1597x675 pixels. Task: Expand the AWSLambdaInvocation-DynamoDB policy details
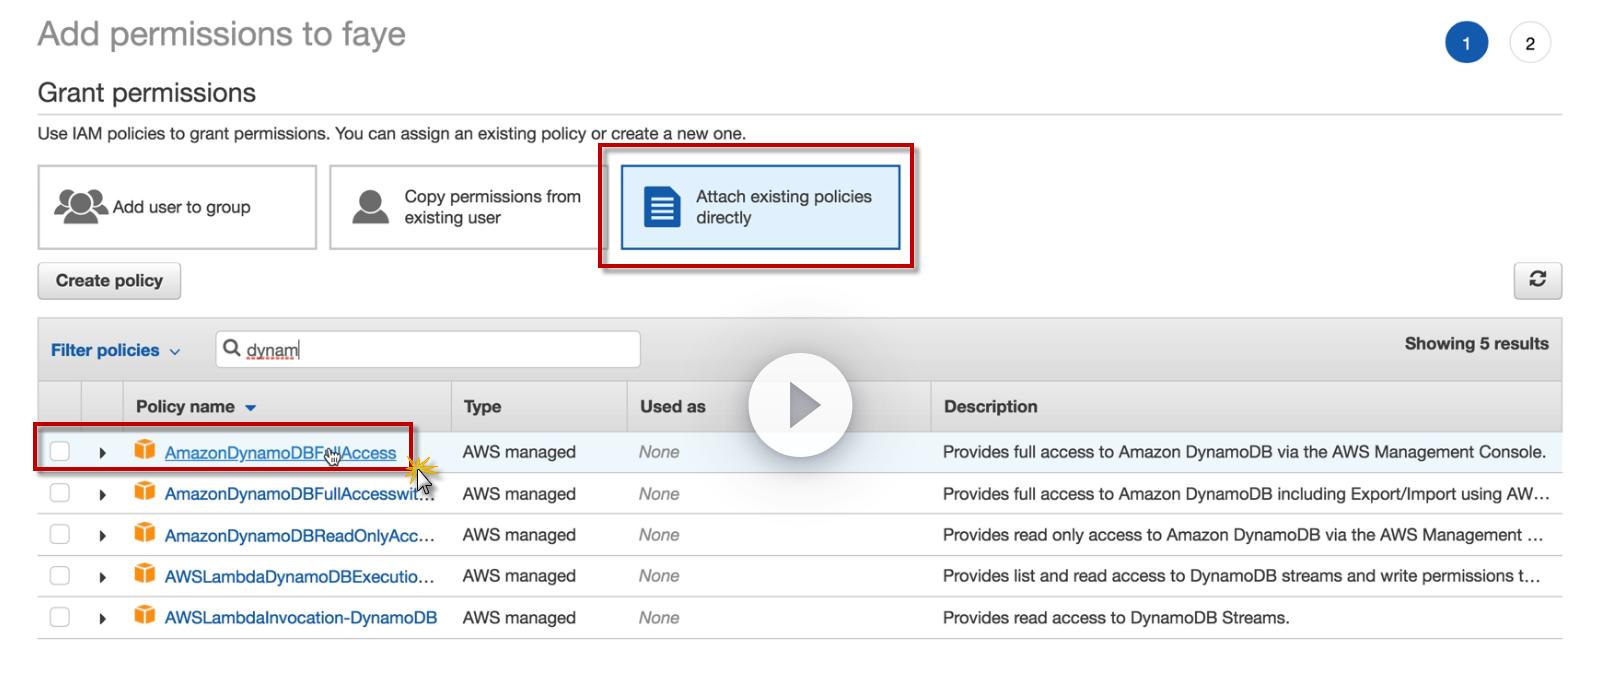coord(102,619)
